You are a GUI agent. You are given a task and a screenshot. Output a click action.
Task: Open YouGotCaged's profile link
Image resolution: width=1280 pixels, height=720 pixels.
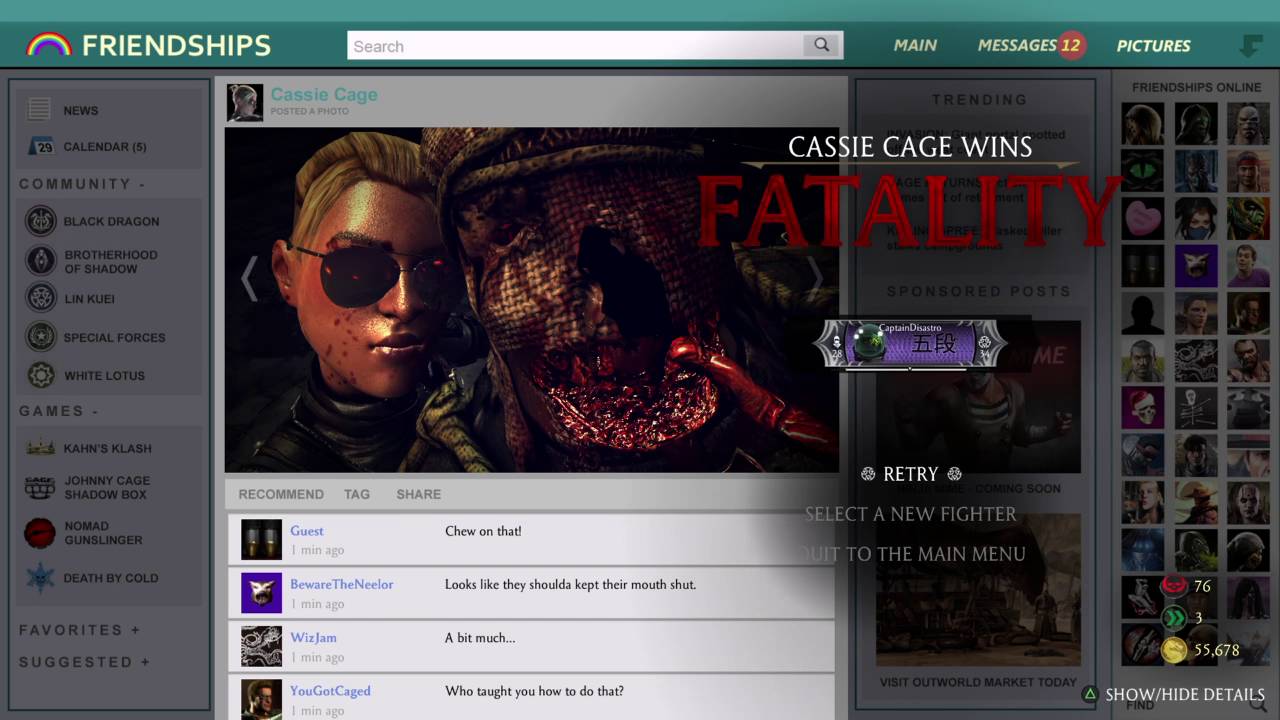tap(330, 691)
